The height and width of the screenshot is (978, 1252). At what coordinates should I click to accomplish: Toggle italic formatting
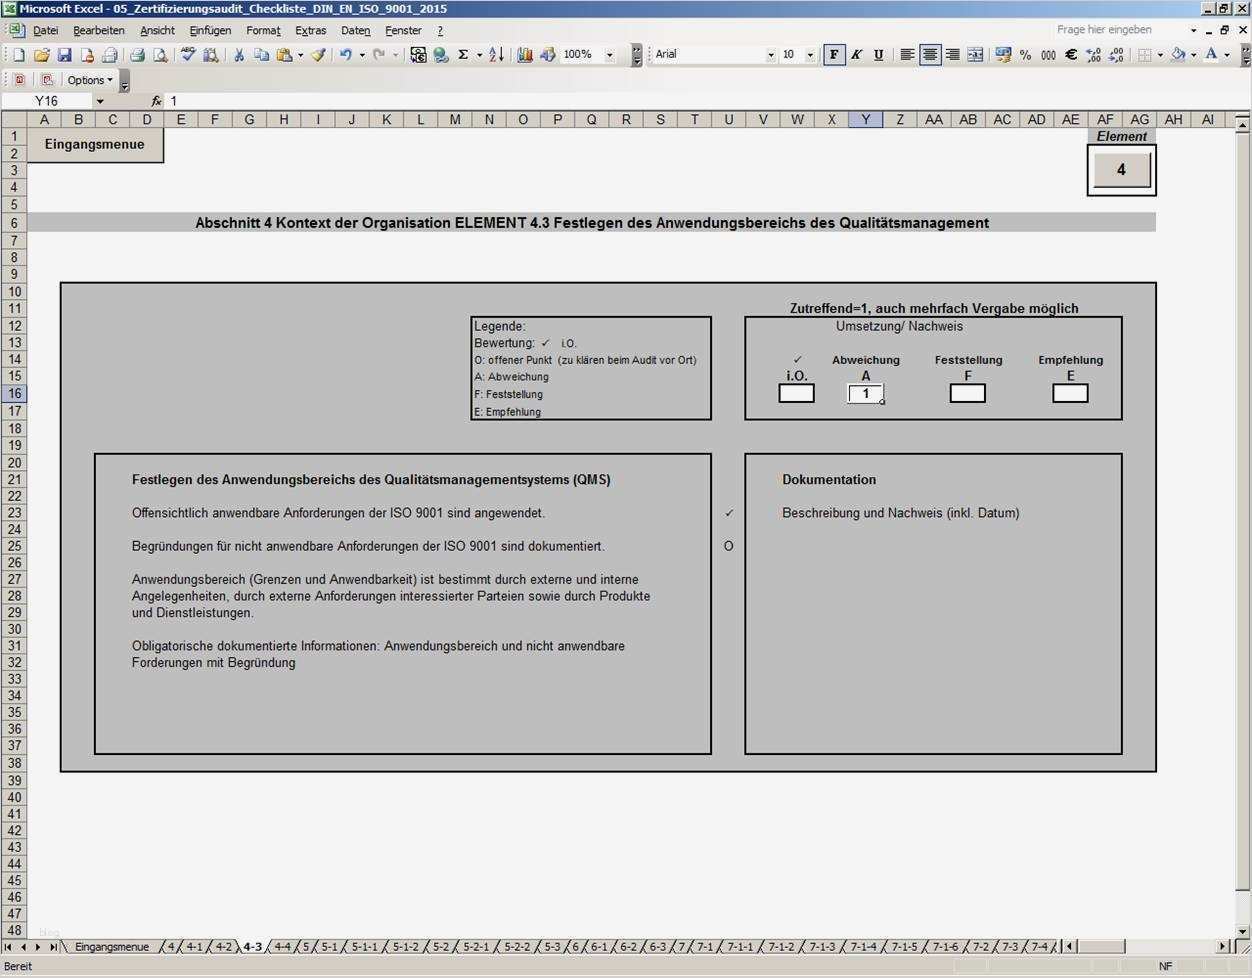856,55
